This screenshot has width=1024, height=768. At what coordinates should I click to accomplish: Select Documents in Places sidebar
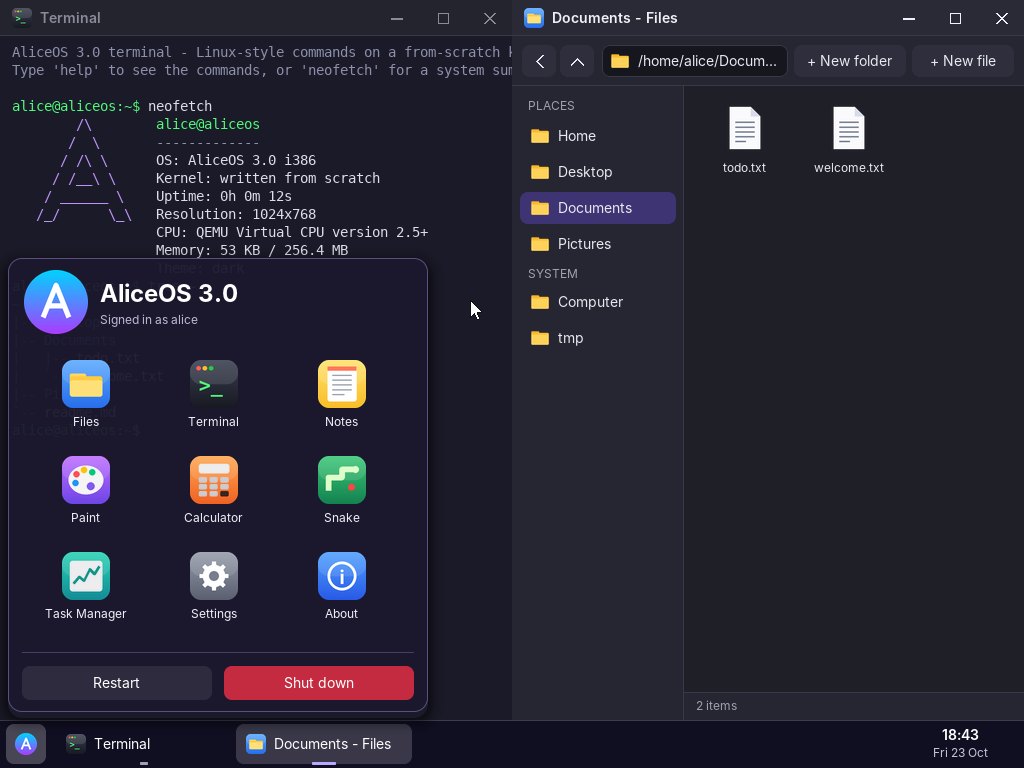click(x=598, y=208)
